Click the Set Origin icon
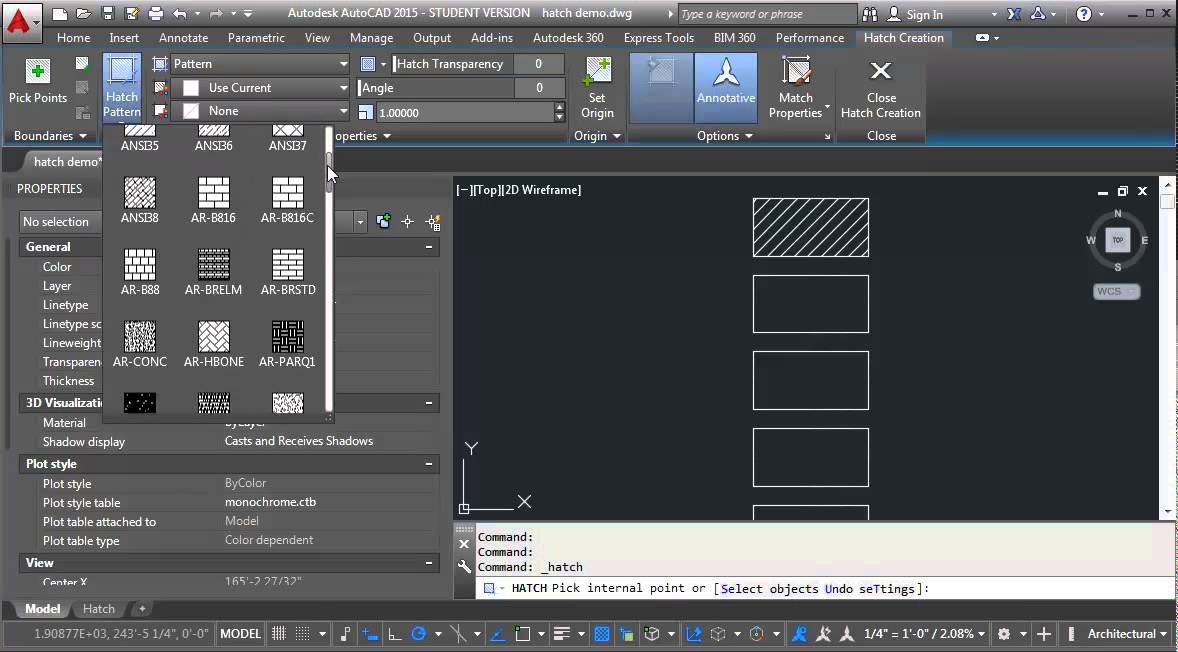 click(597, 71)
